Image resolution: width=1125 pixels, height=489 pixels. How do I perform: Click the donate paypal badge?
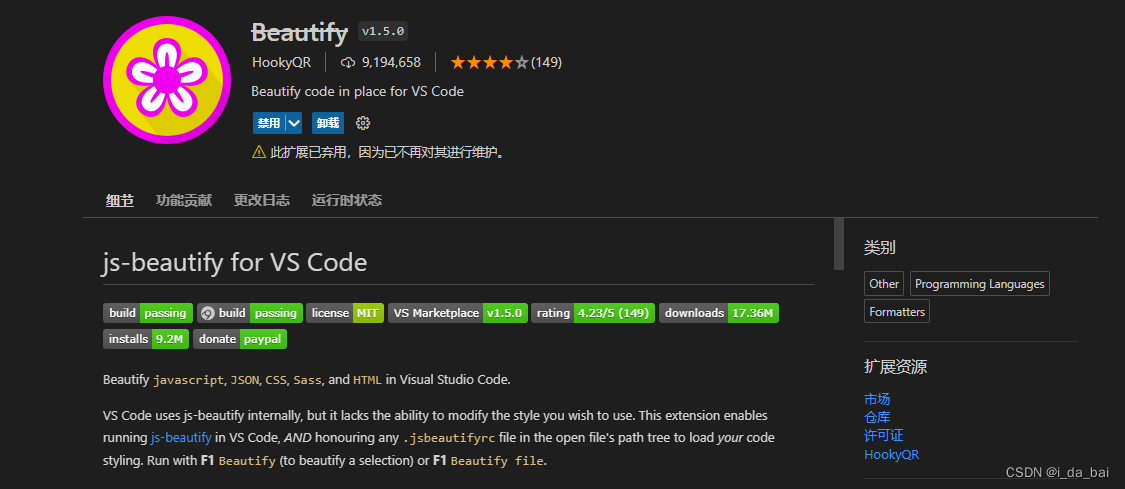tap(240, 339)
